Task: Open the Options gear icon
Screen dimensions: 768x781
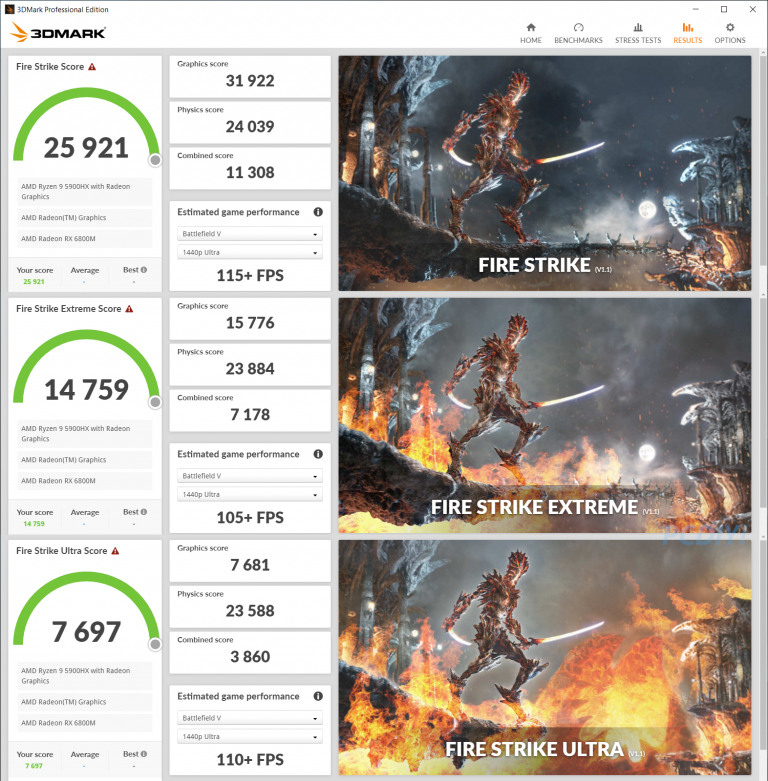Action: click(x=730, y=27)
